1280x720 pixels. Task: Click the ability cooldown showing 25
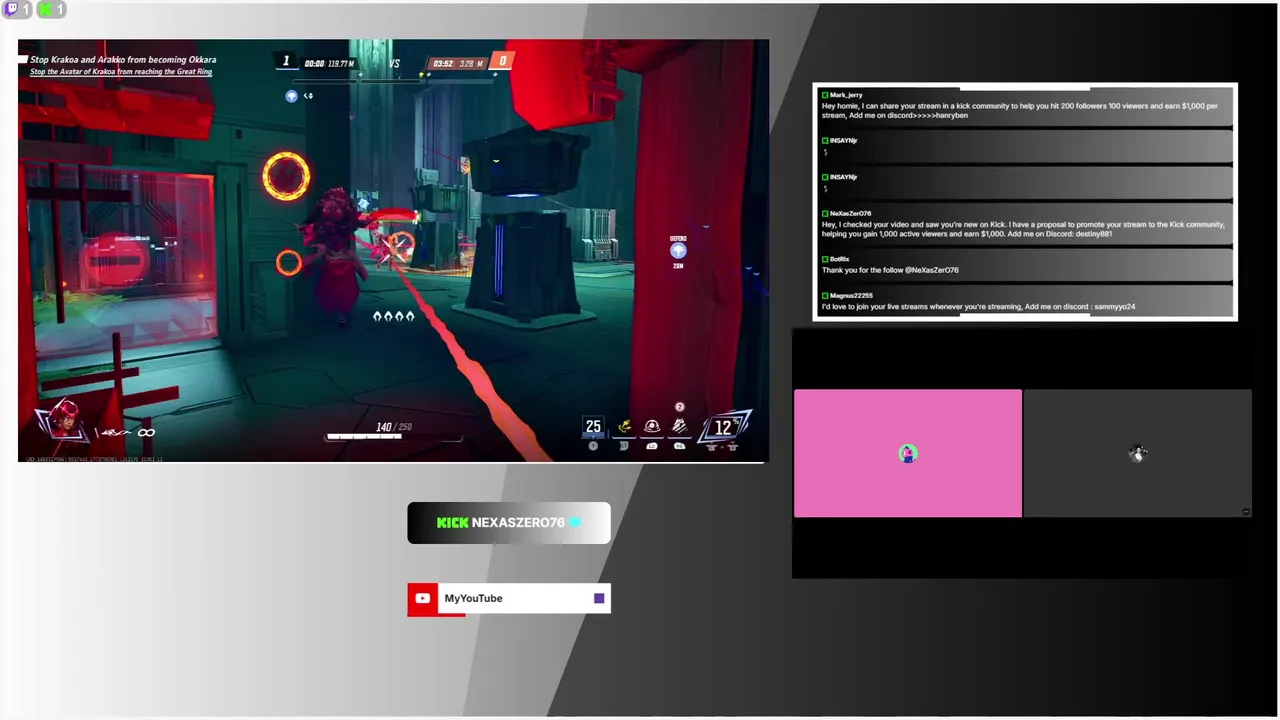point(593,427)
